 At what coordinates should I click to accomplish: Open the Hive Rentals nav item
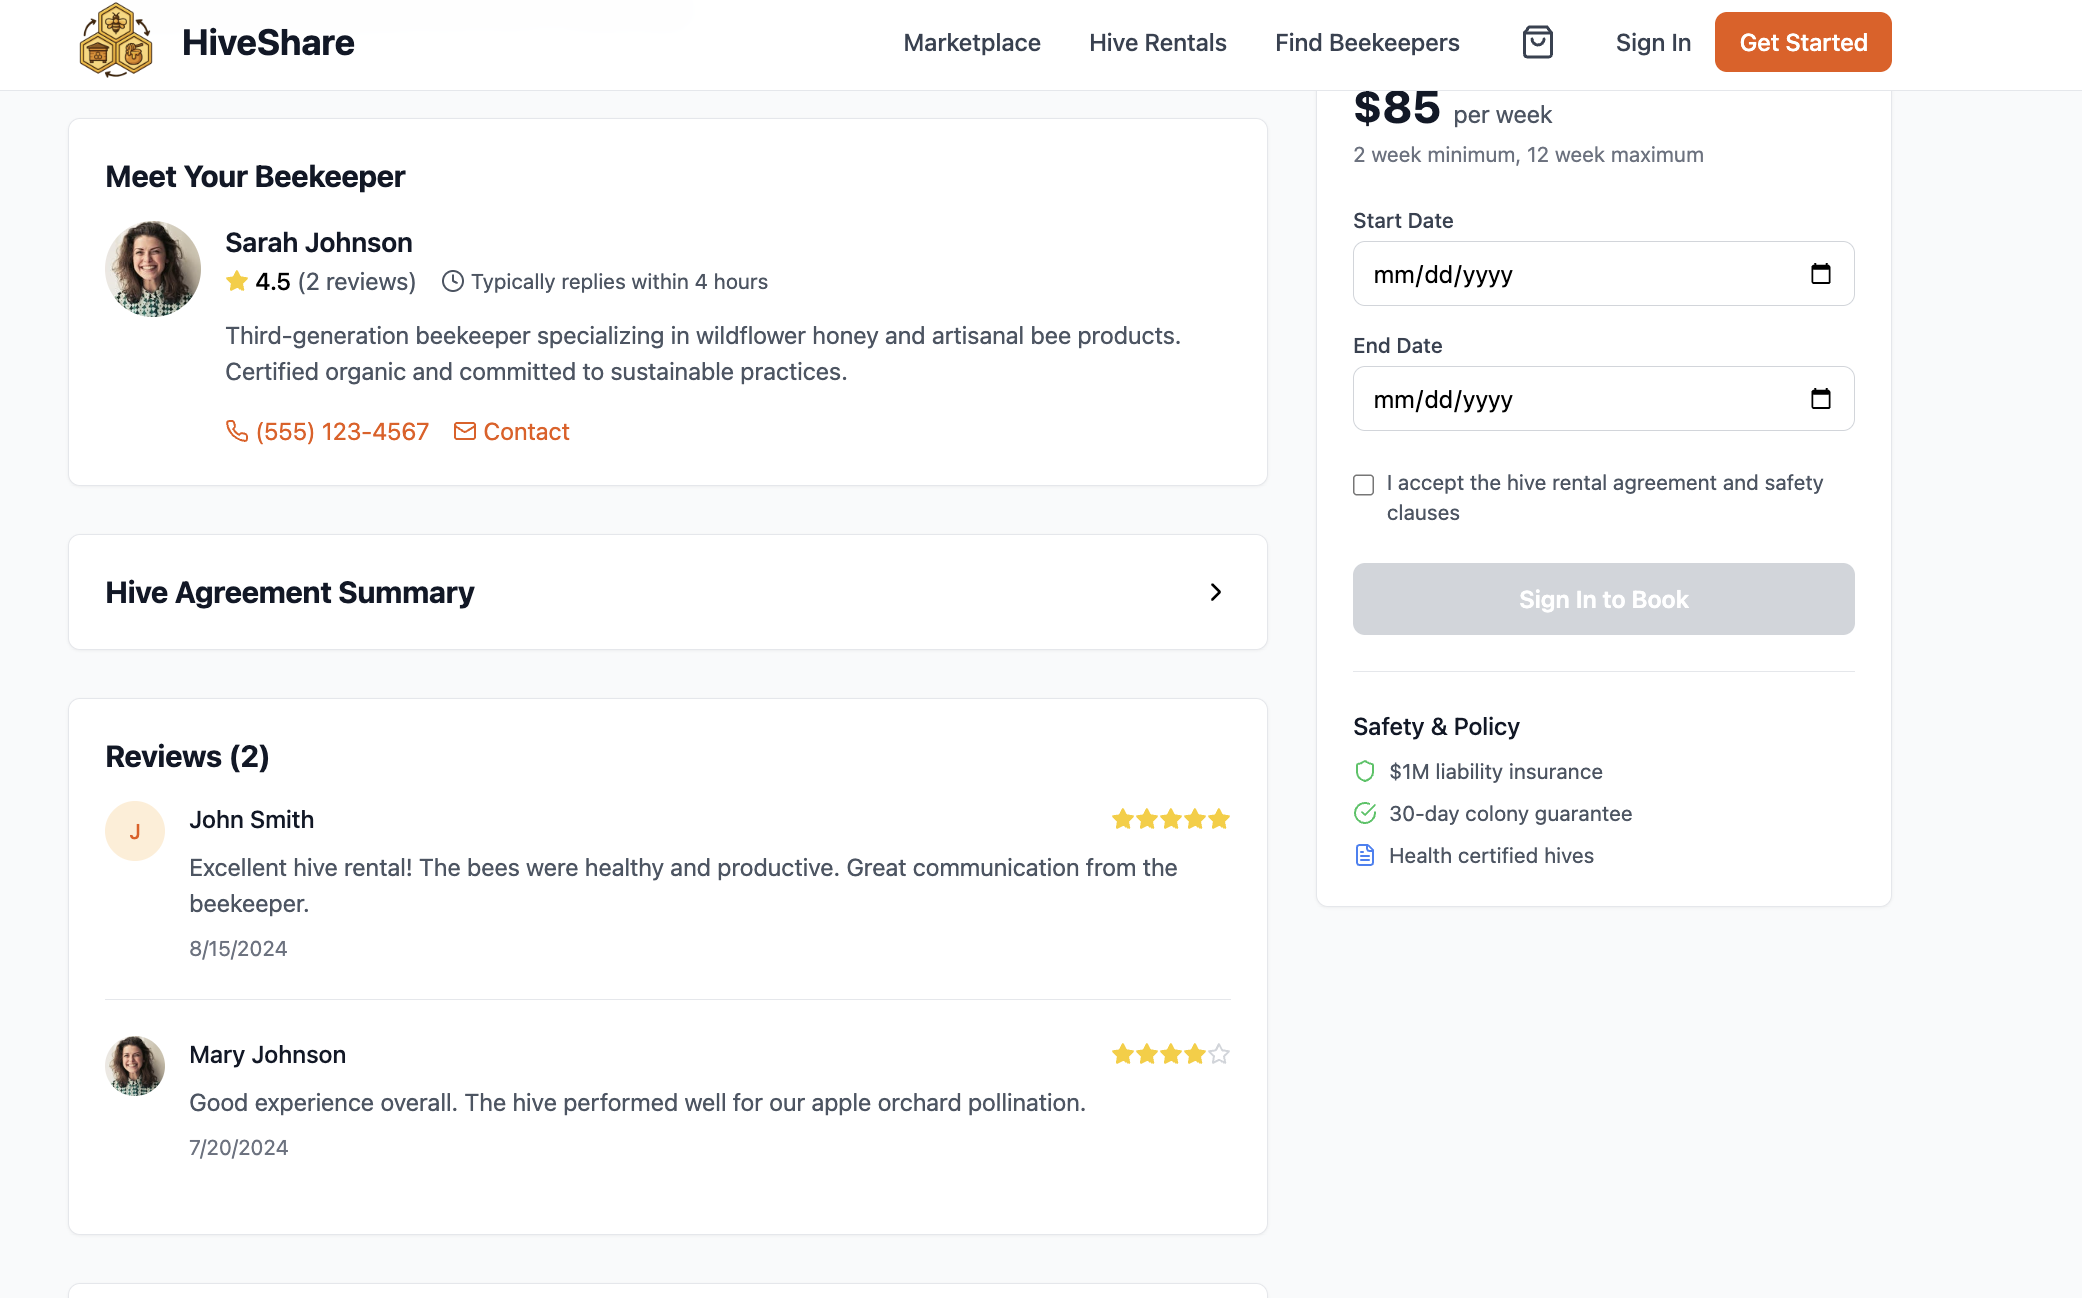pyautogui.click(x=1157, y=43)
